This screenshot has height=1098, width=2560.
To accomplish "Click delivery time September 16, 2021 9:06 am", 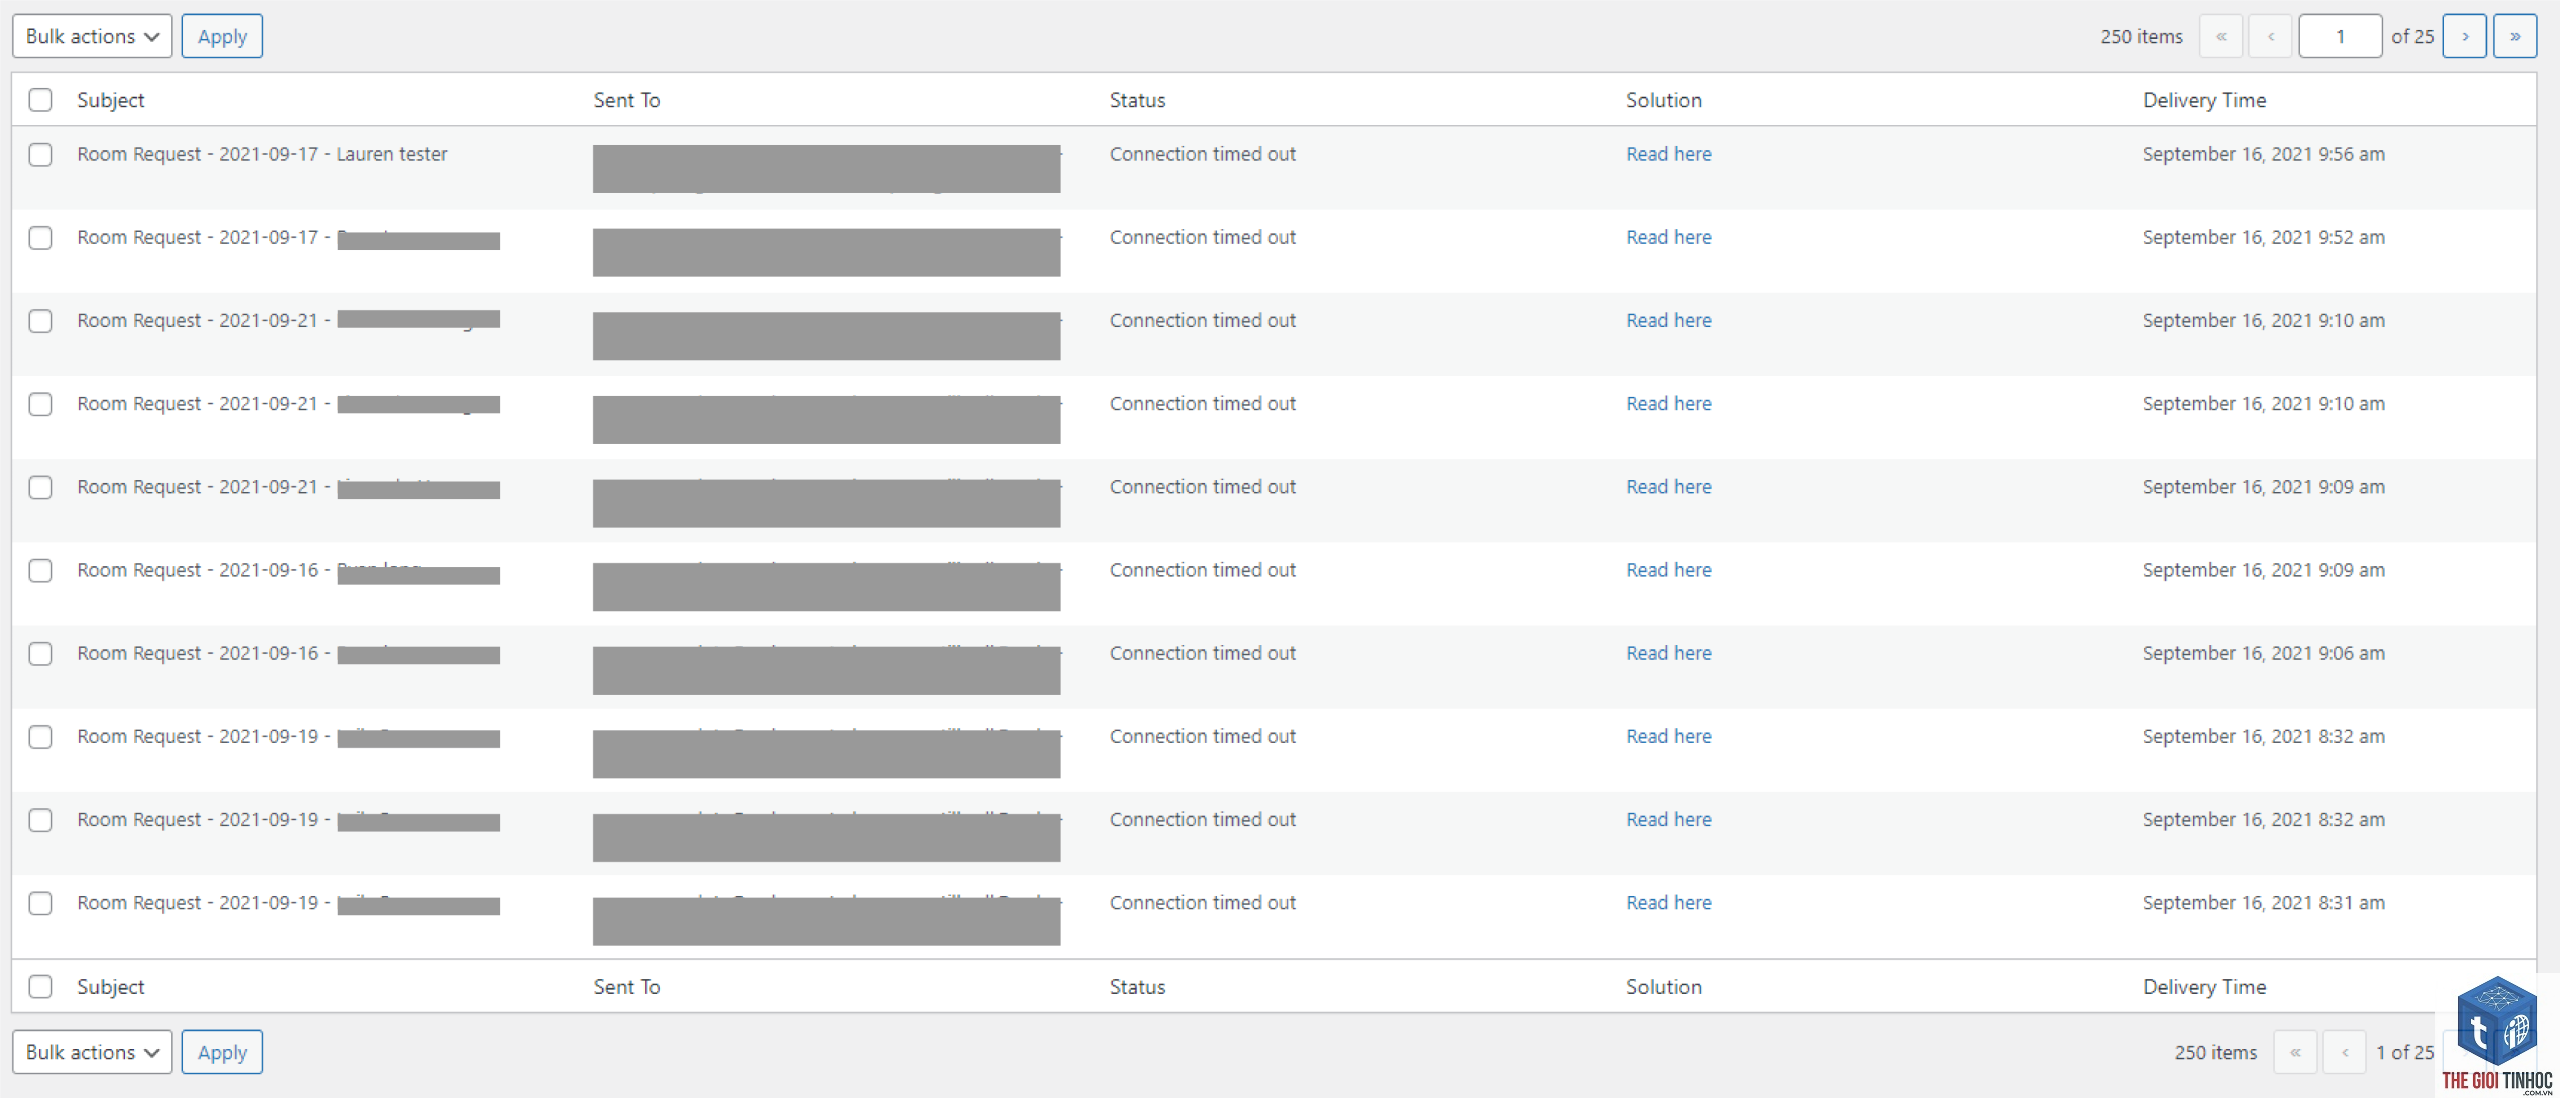I will pyautogui.click(x=2263, y=653).
